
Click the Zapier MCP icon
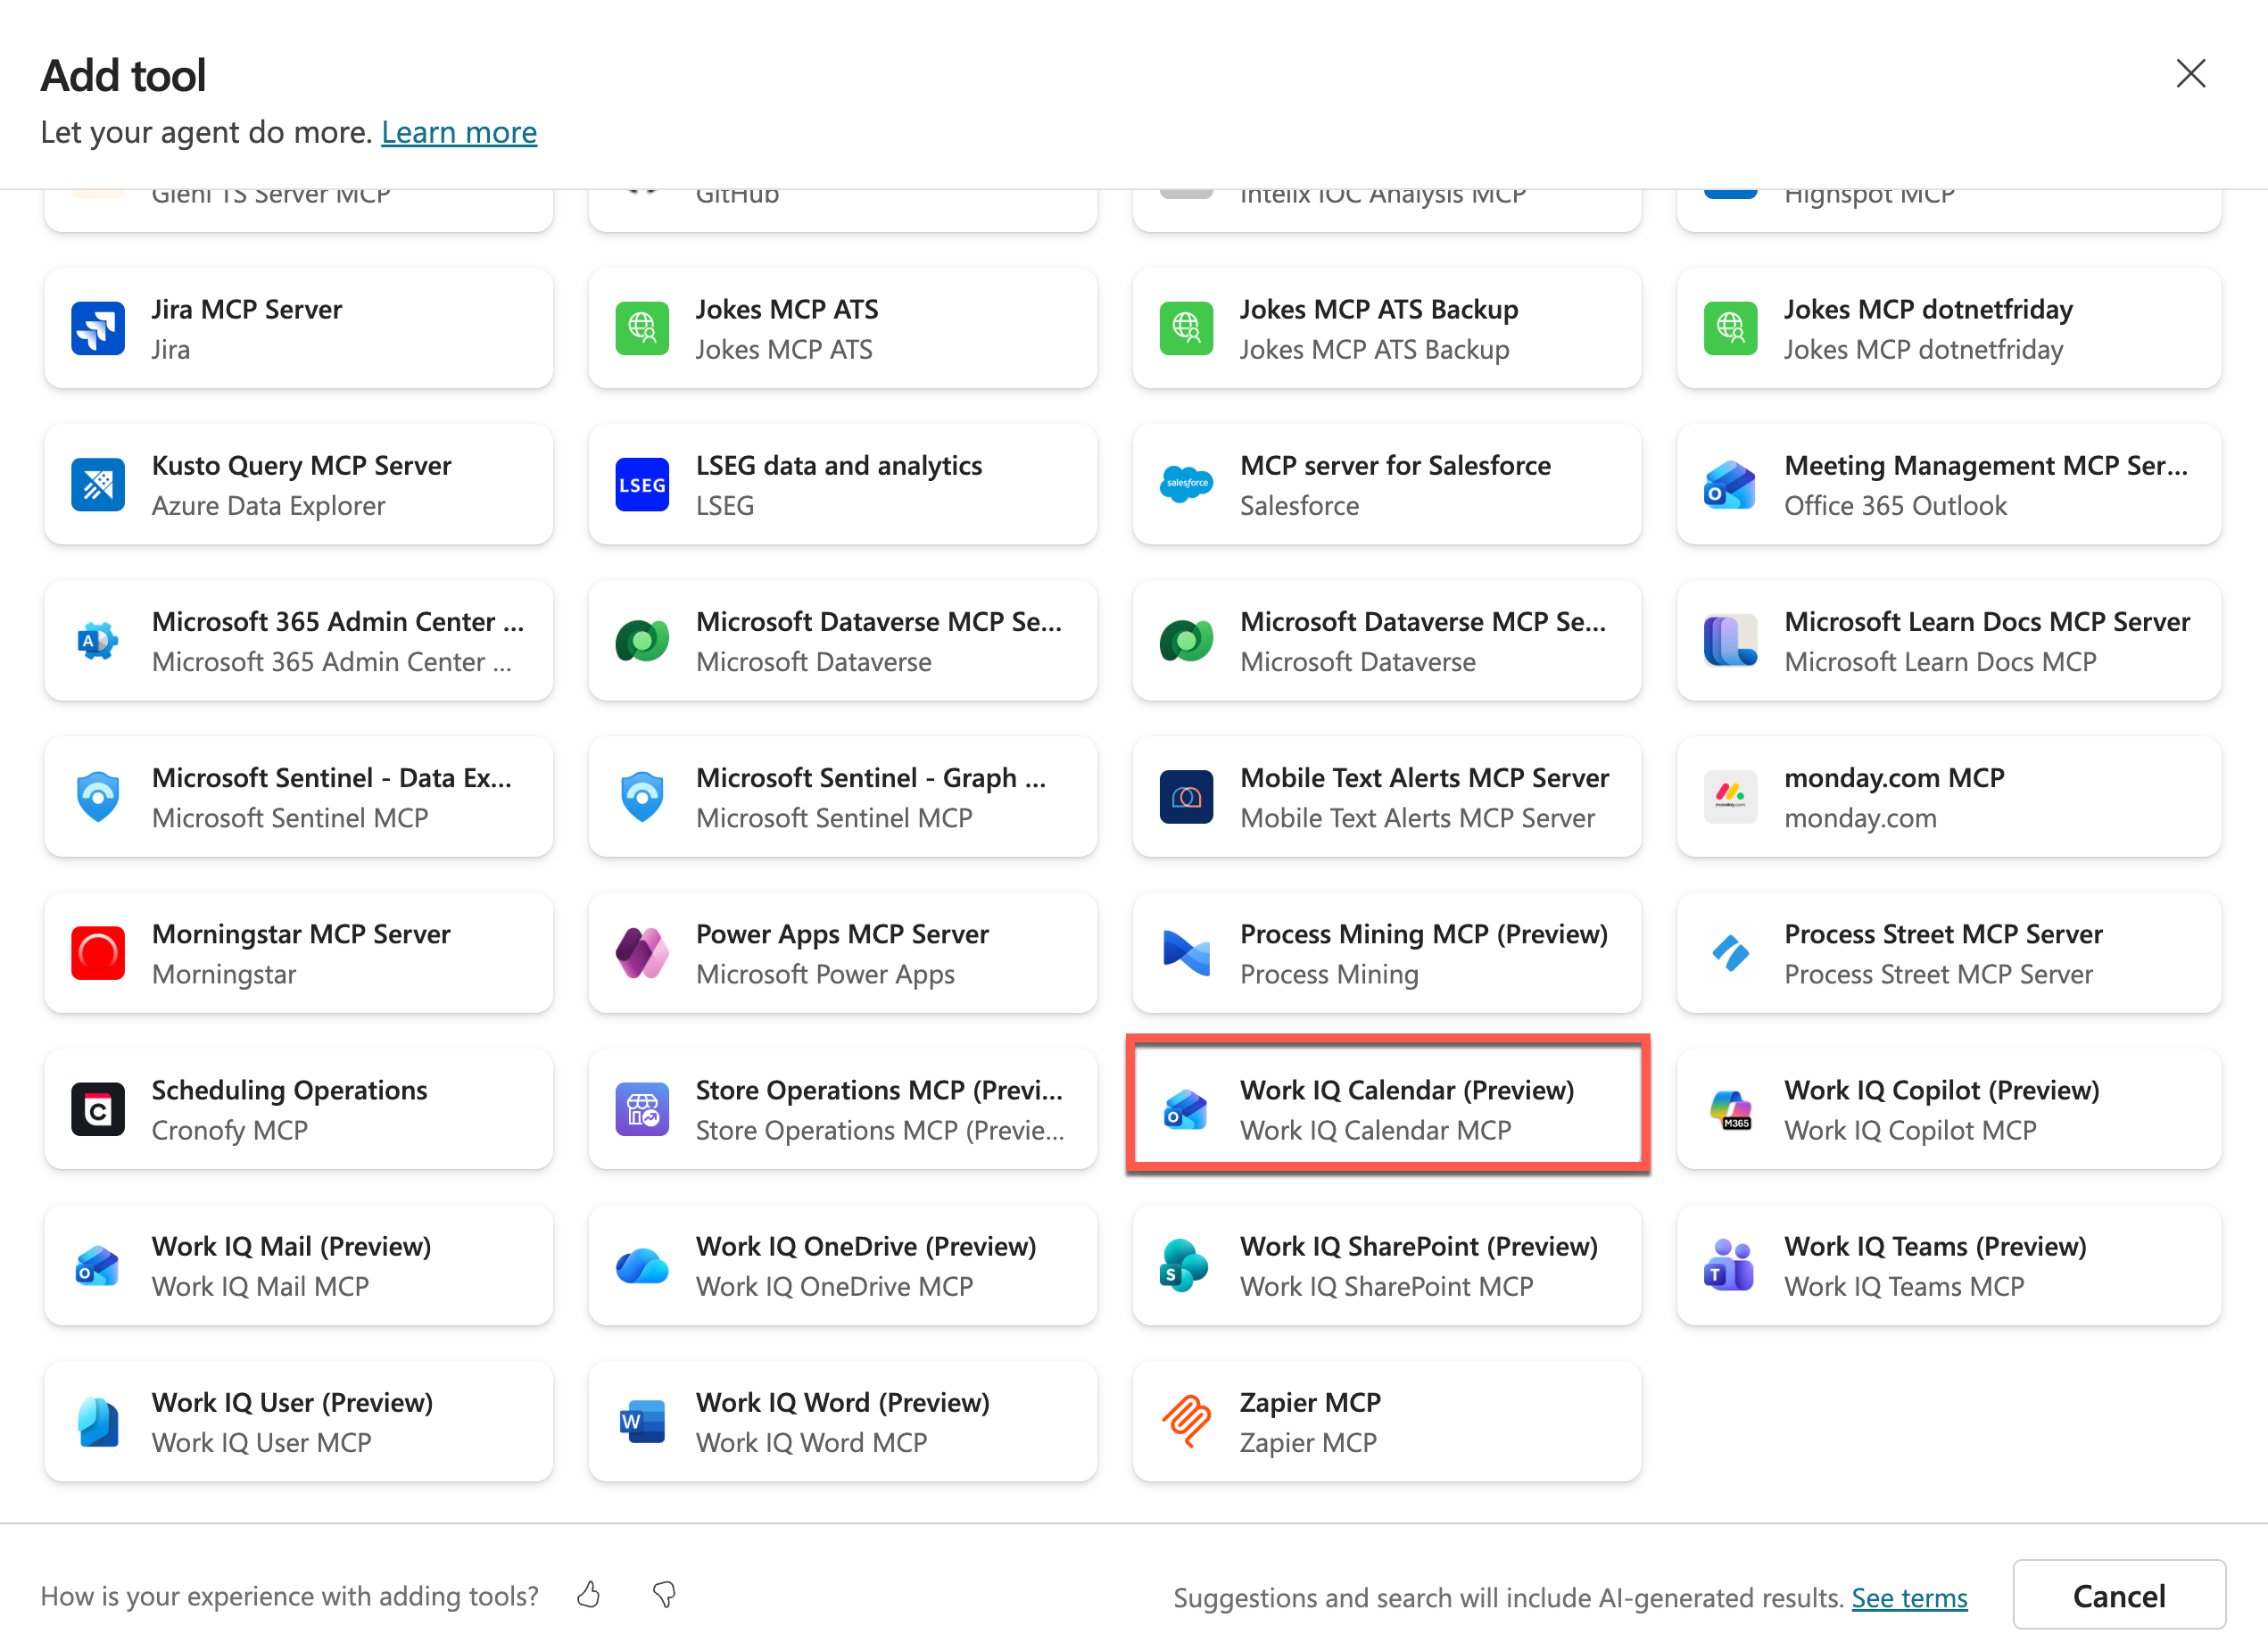click(1185, 1420)
